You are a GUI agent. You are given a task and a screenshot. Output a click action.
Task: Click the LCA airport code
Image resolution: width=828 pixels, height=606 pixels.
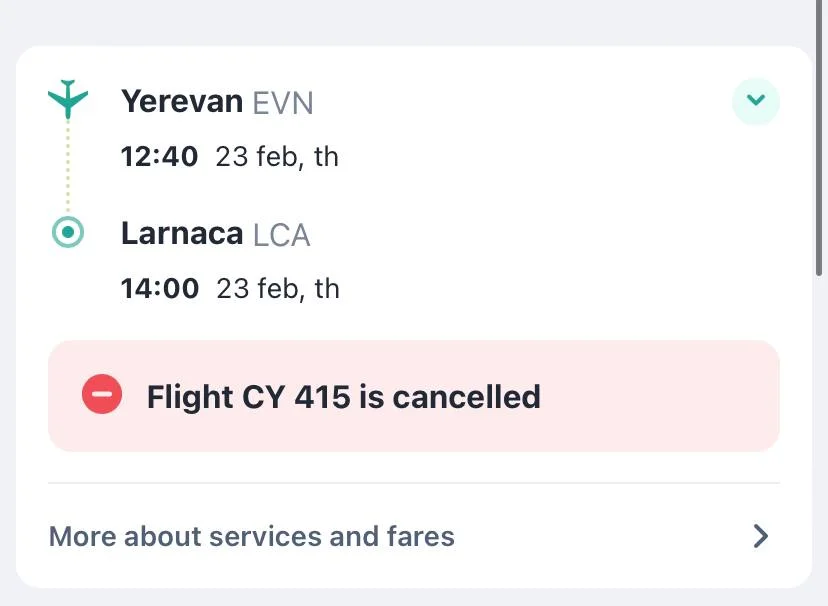tap(281, 236)
